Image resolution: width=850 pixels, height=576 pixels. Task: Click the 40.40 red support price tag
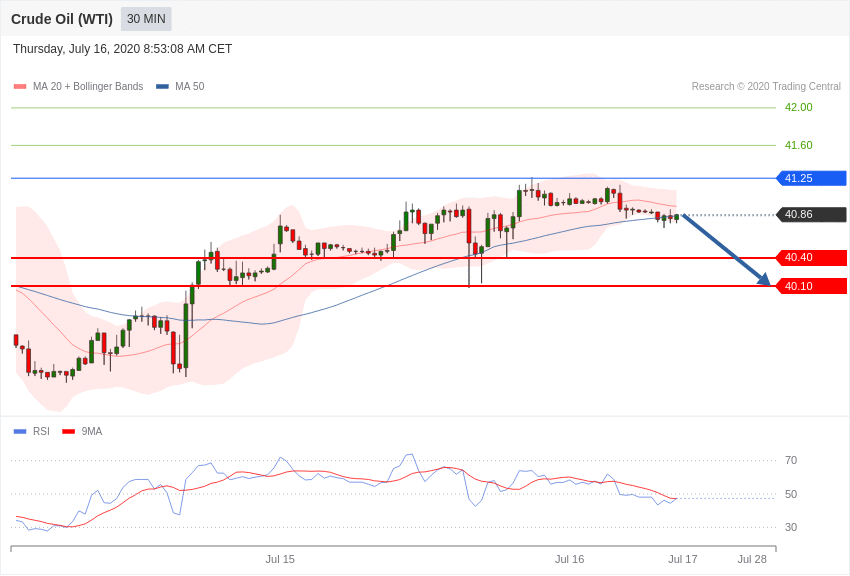coord(812,257)
